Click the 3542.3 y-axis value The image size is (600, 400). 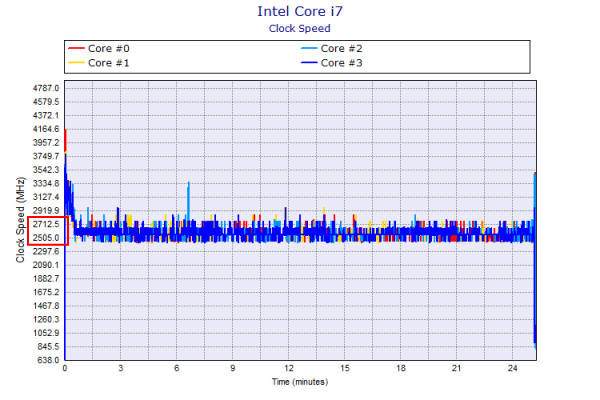pyautogui.click(x=46, y=170)
